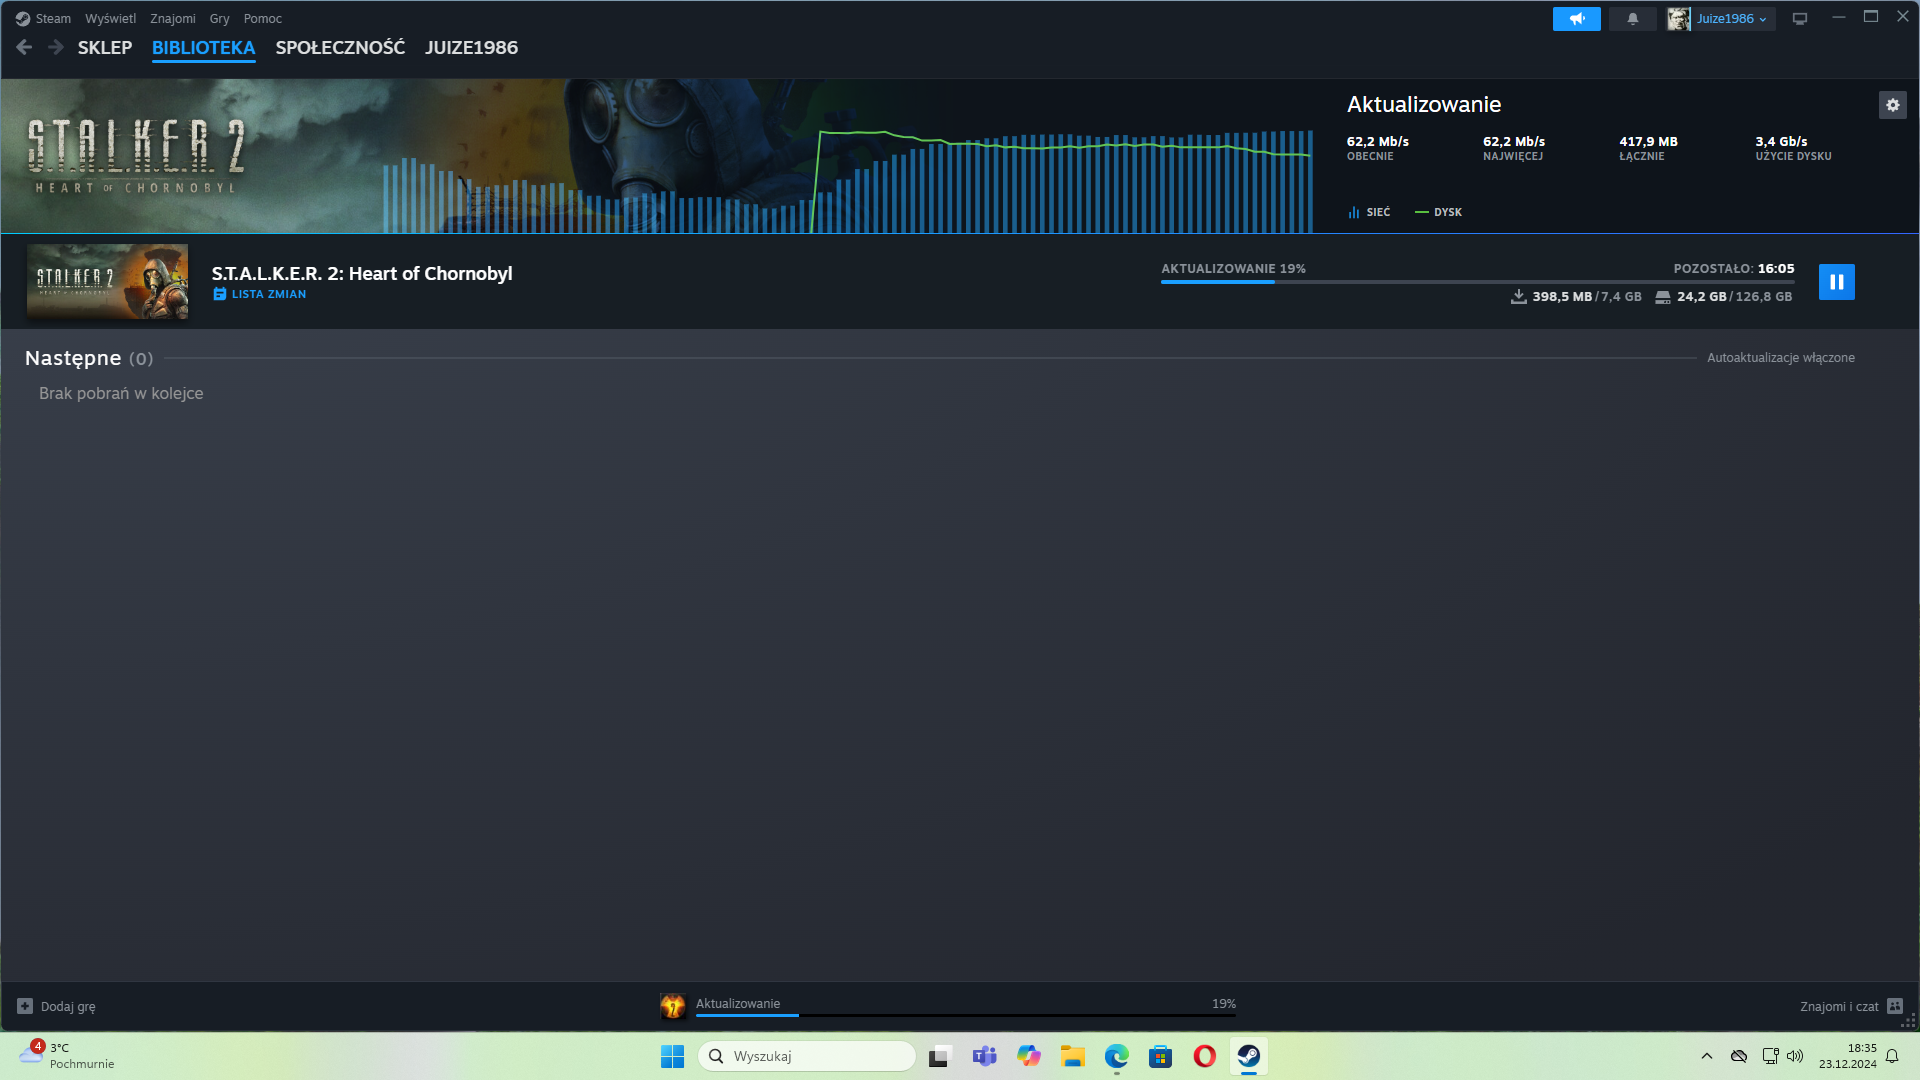Click STALKER 2 banner logo
The width and height of the screenshot is (1920, 1080).
[136, 156]
